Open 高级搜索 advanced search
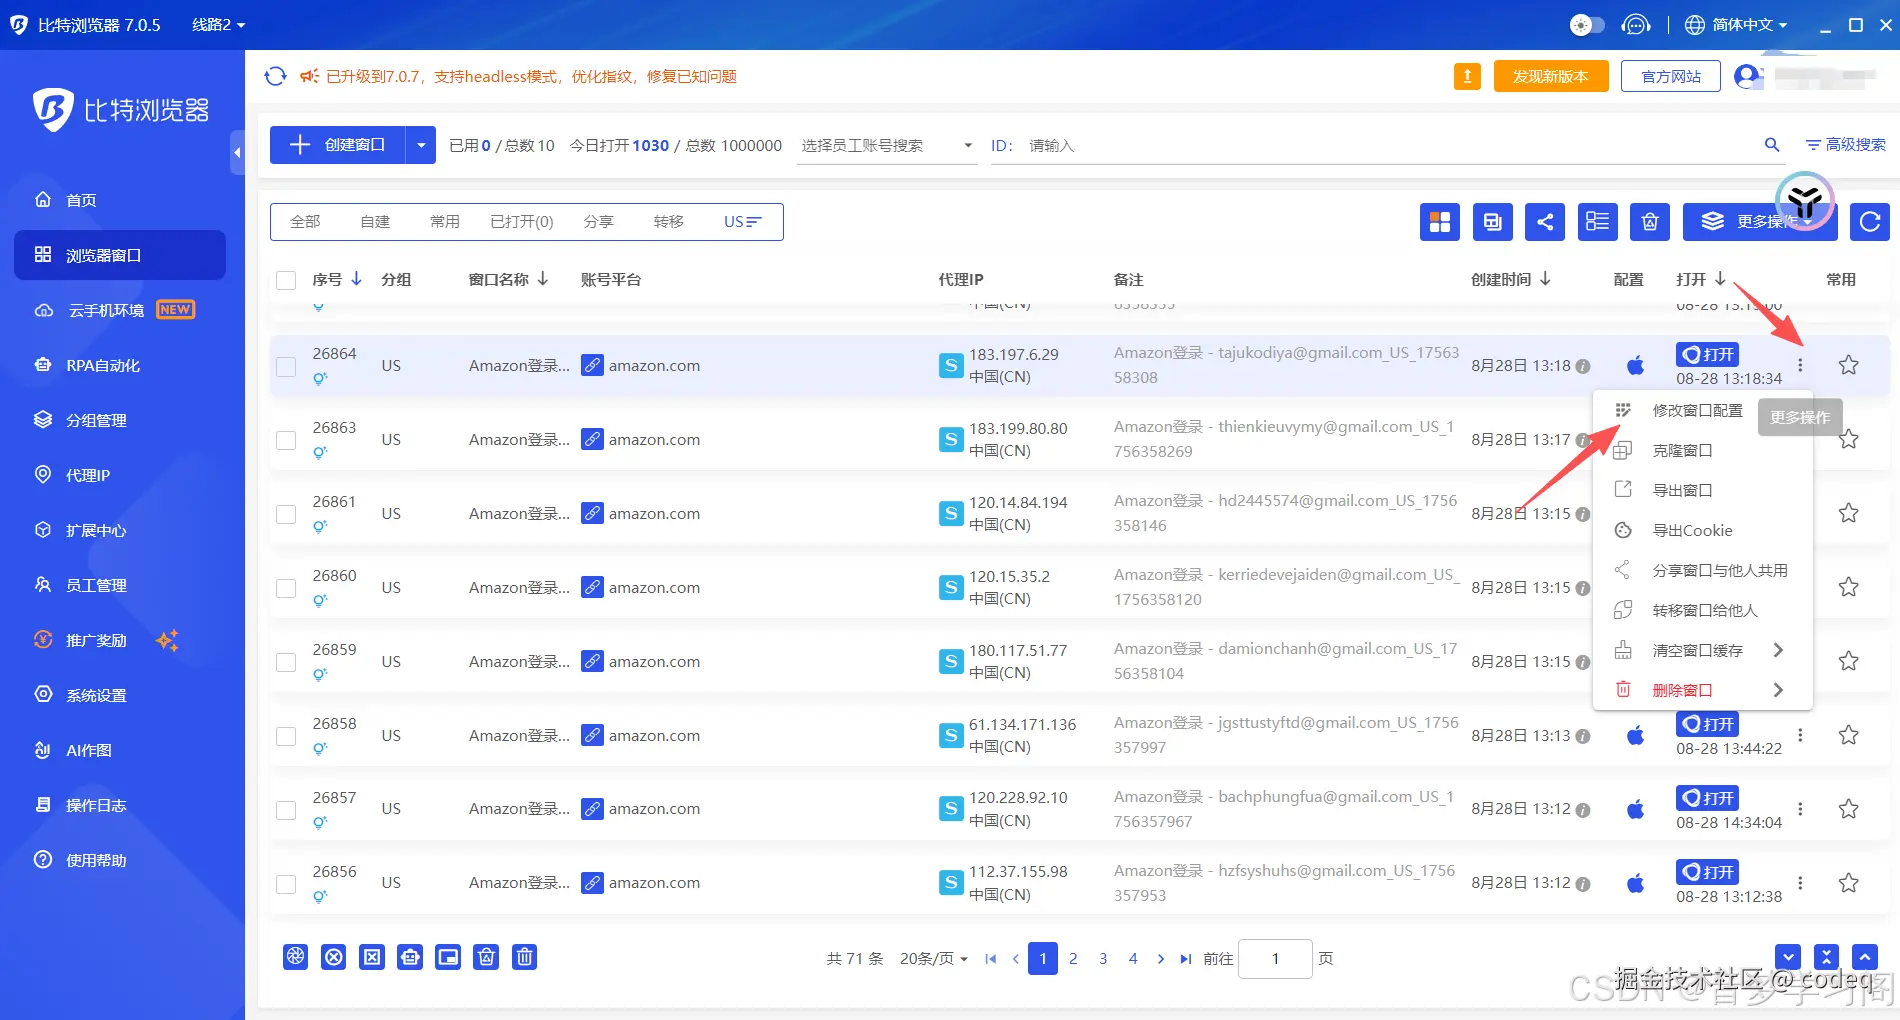Image resolution: width=1900 pixels, height=1020 pixels. click(1846, 145)
